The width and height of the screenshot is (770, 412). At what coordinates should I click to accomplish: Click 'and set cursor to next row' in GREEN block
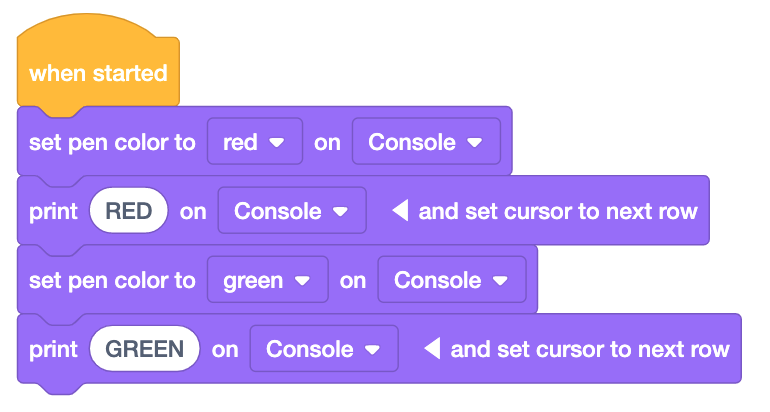590,349
